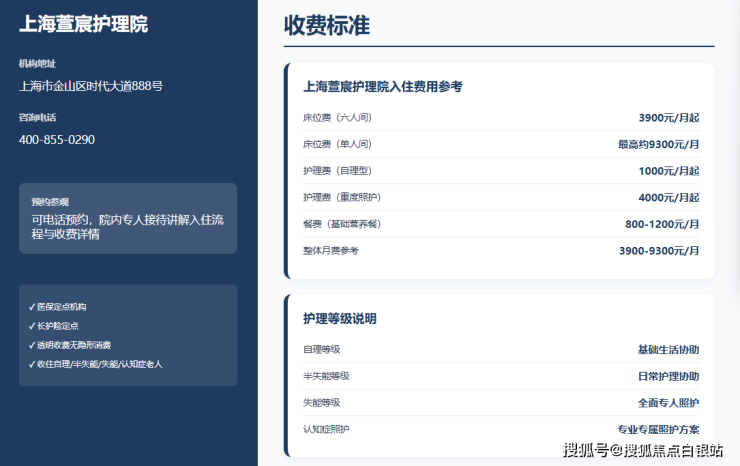Screen dimensions: 740x466
Task: Click the 基础生活协助 value
Action: click(x=668, y=350)
